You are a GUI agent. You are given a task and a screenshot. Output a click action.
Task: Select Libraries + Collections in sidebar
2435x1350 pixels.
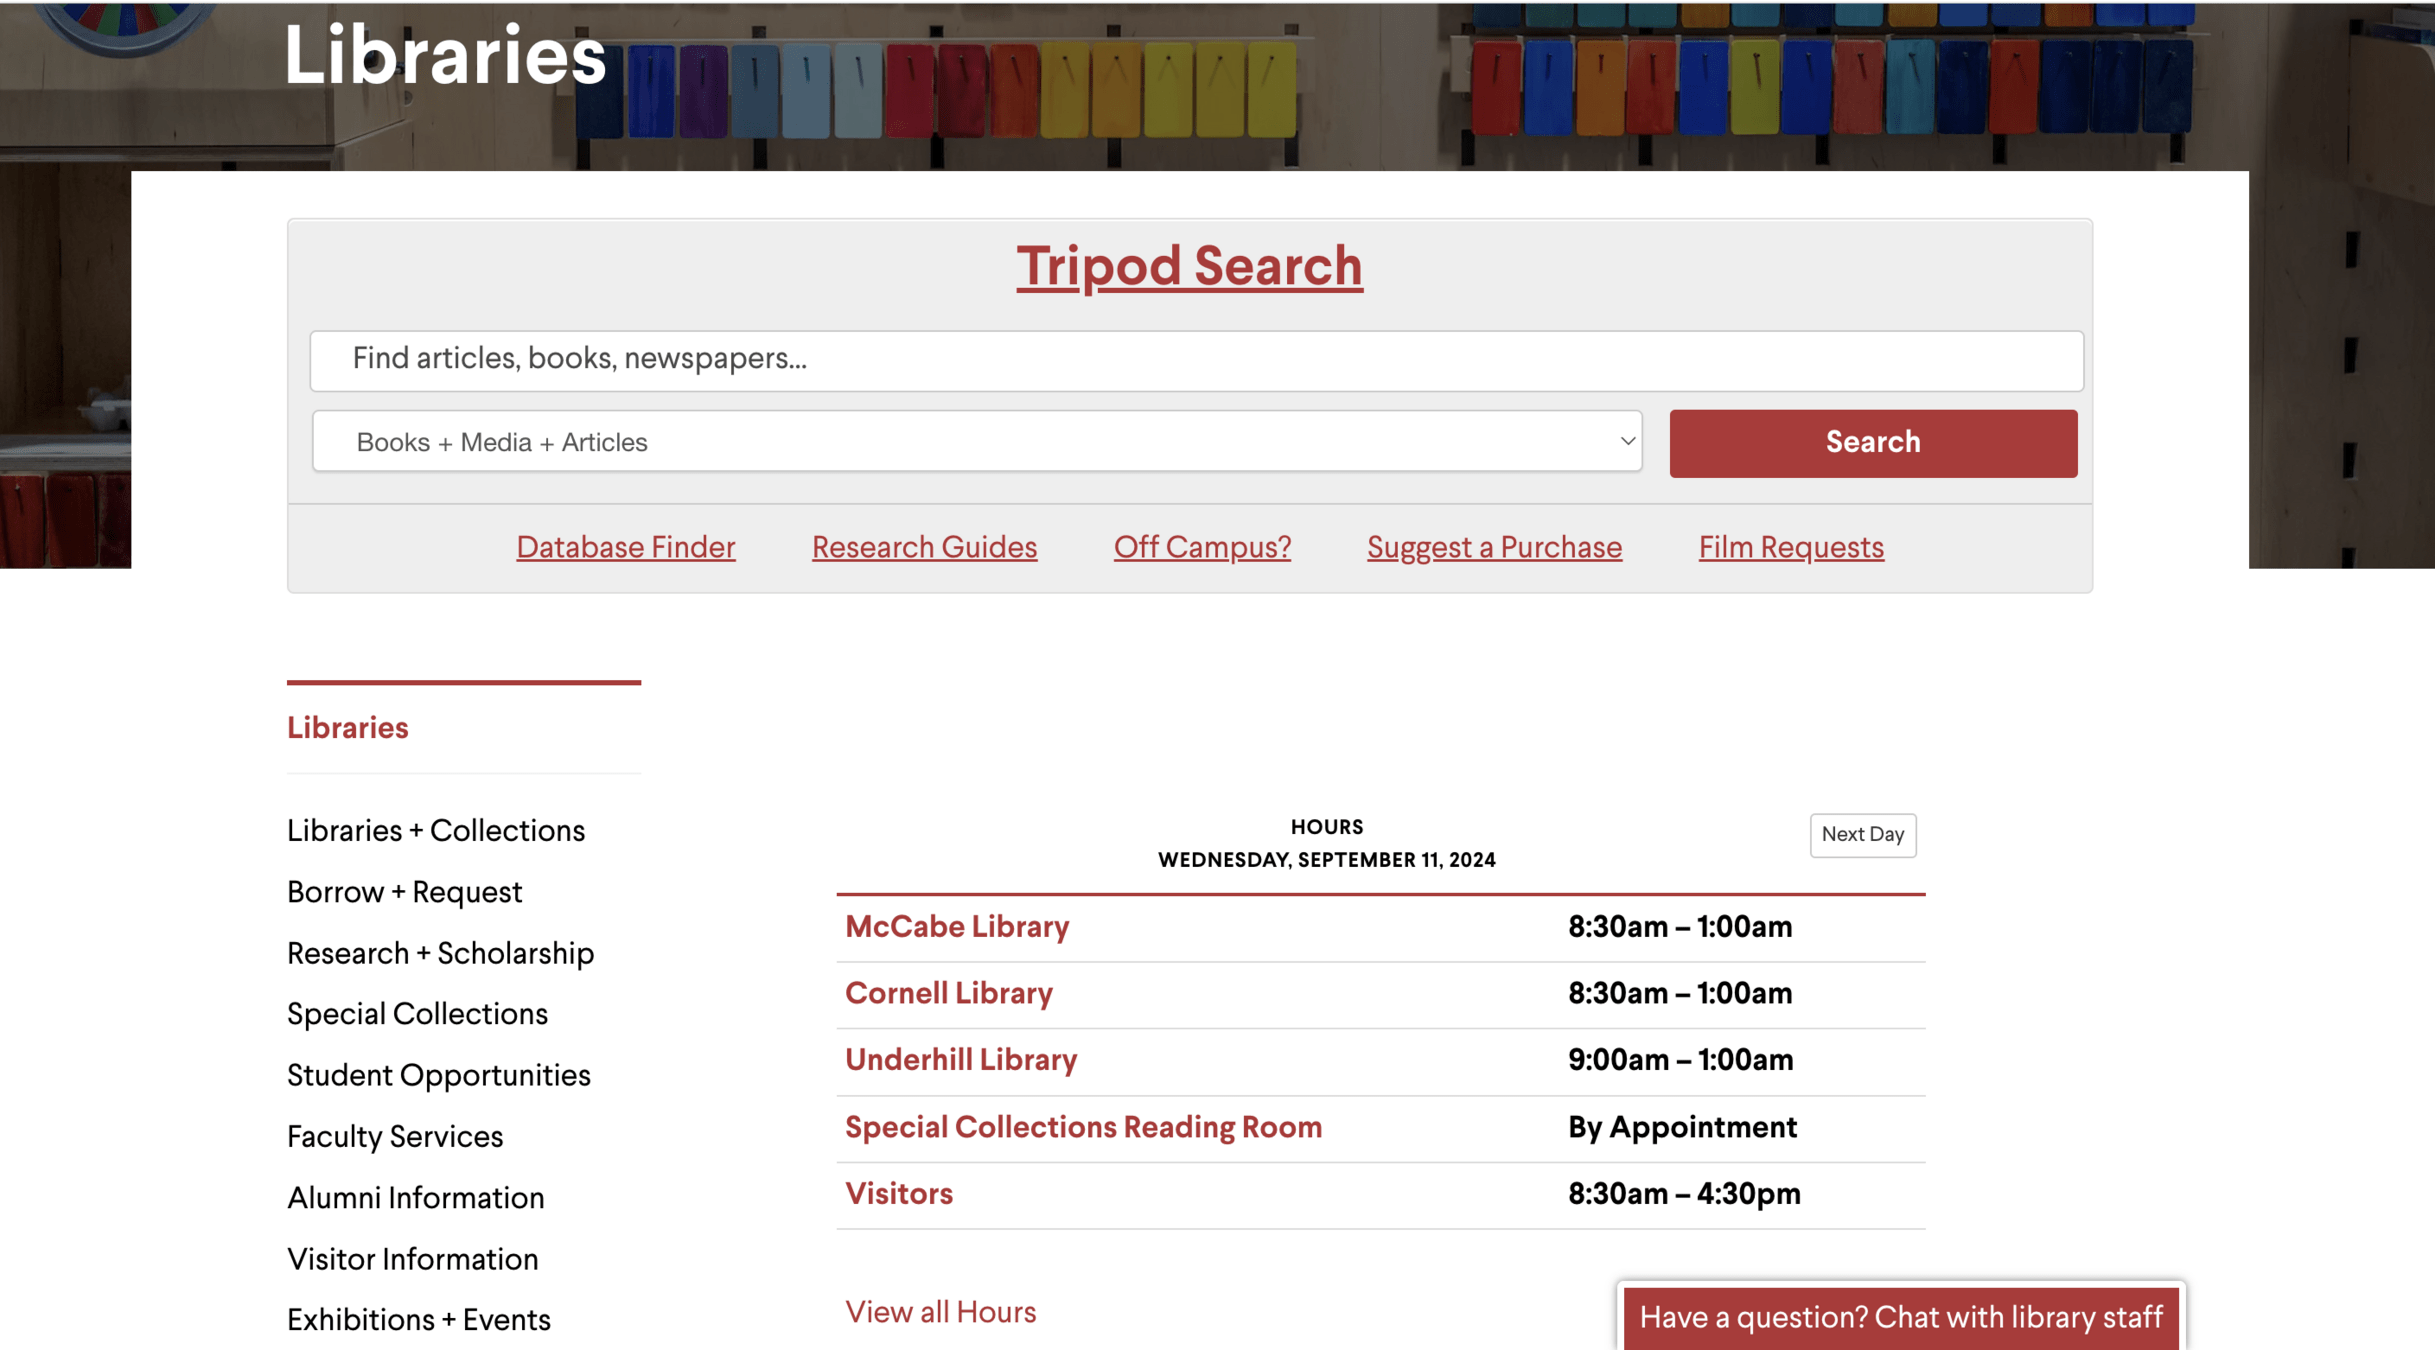coord(435,831)
